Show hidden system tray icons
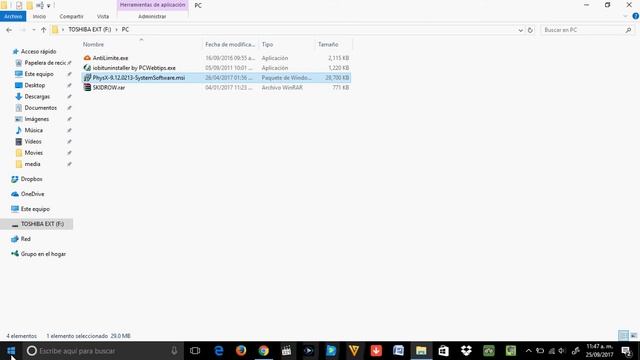This screenshot has height=360, width=640. tap(529, 351)
